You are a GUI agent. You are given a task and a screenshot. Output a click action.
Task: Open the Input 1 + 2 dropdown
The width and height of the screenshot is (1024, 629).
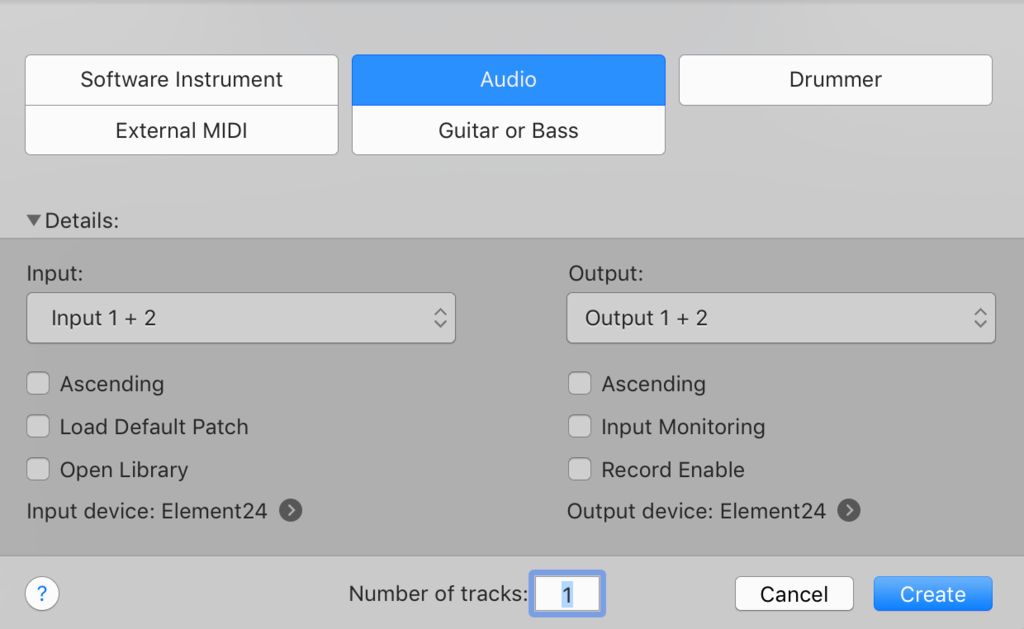241,318
